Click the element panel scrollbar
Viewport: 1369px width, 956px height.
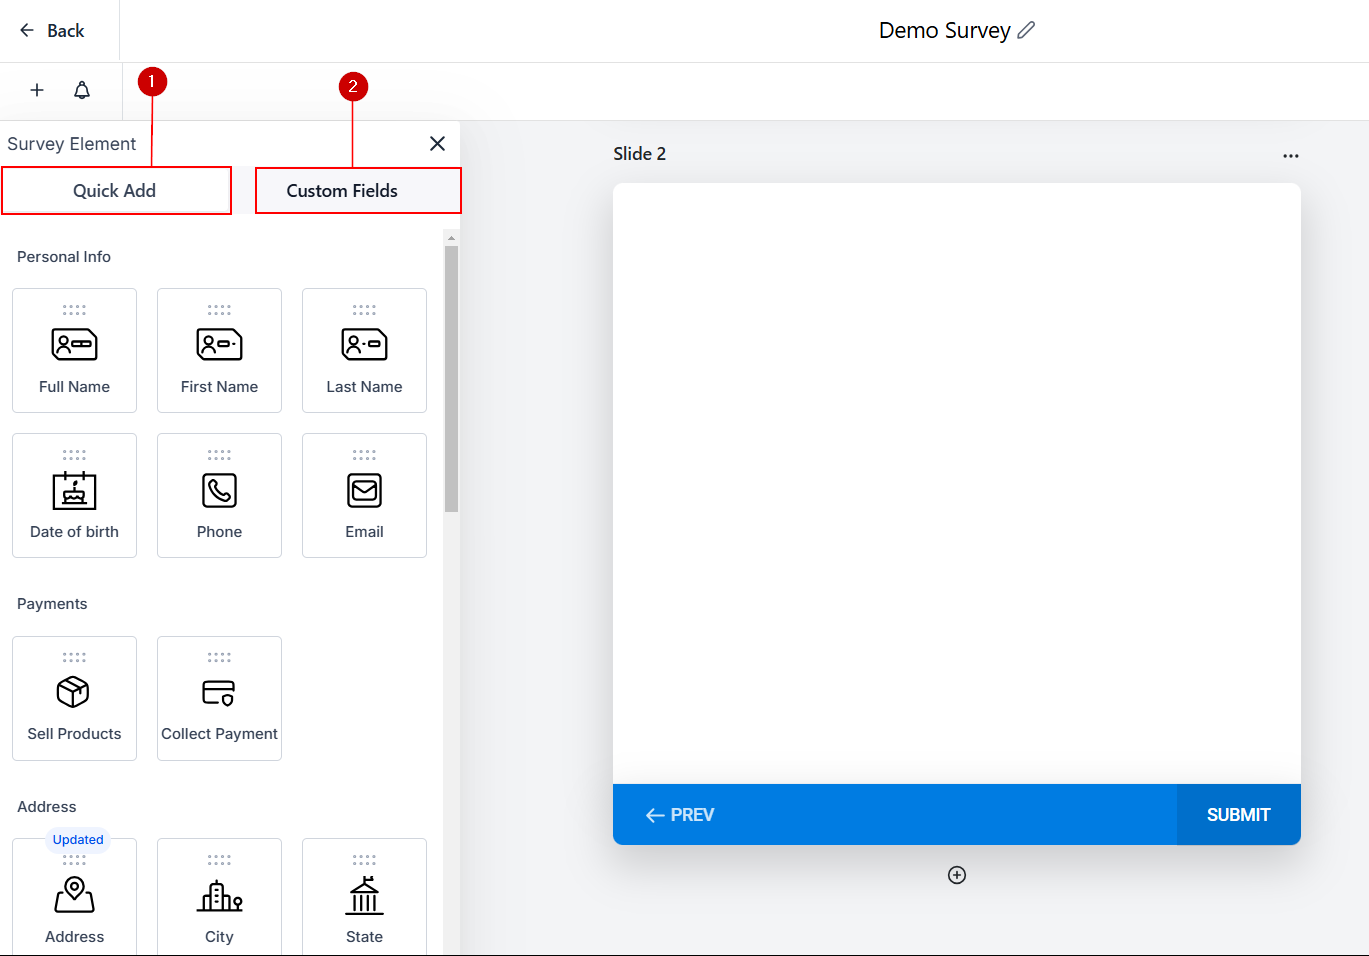pos(451,378)
